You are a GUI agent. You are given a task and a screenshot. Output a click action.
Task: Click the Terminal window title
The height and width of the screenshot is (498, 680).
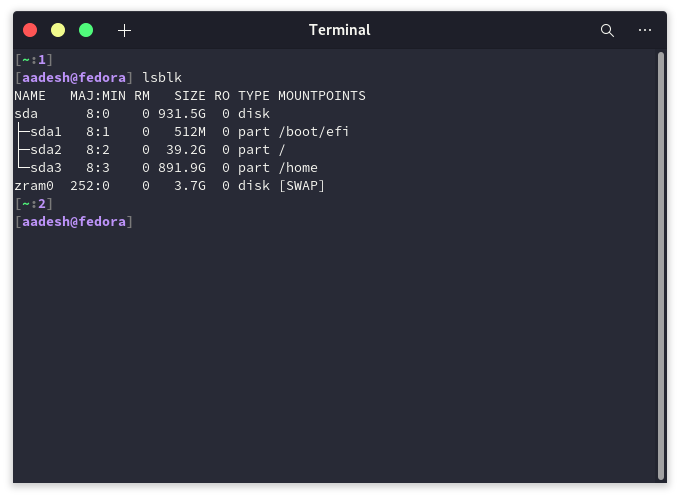tap(339, 30)
